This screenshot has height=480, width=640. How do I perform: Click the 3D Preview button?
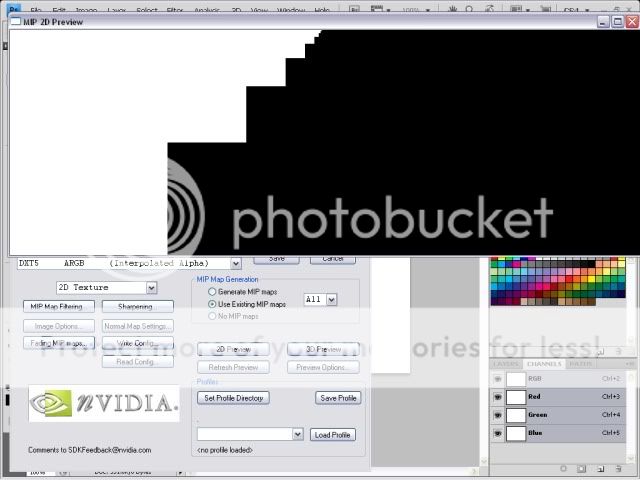323,349
